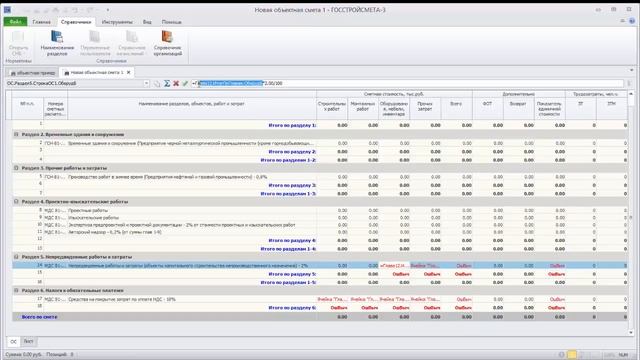Image resolution: width=640 pixels, height=360 pixels.
Task: Click the ФОТ column header
Action: pyautogui.click(x=488, y=109)
